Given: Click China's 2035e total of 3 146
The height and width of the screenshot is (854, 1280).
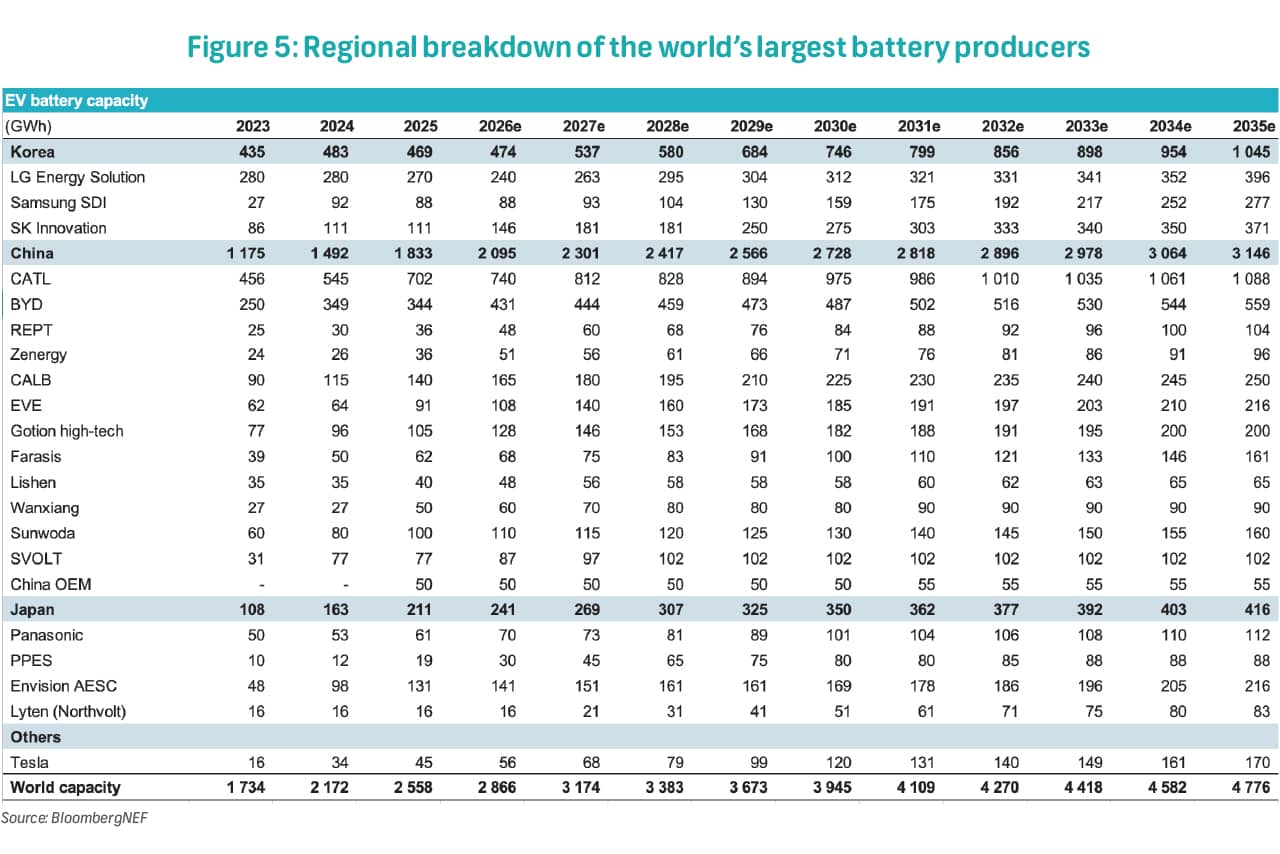Looking at the screenshot, I should (1251, 254).
